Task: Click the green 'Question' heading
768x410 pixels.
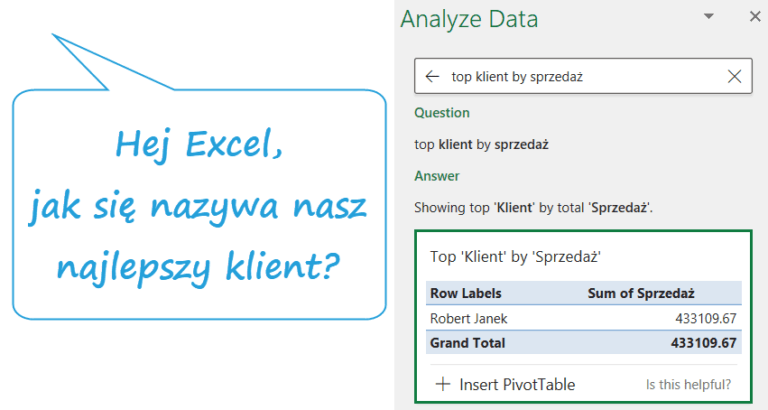Action: click(441, 113)
